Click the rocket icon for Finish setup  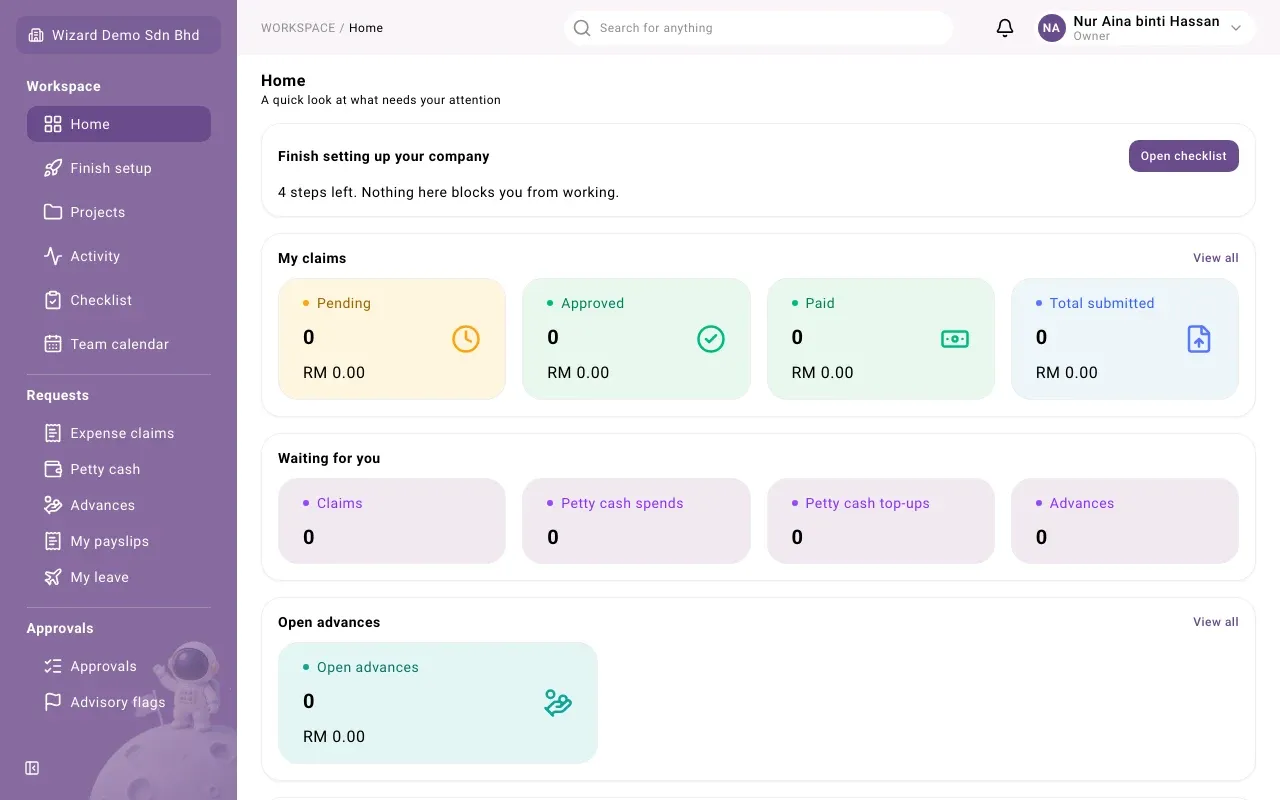pyautogui.click(x=53, y=168)
